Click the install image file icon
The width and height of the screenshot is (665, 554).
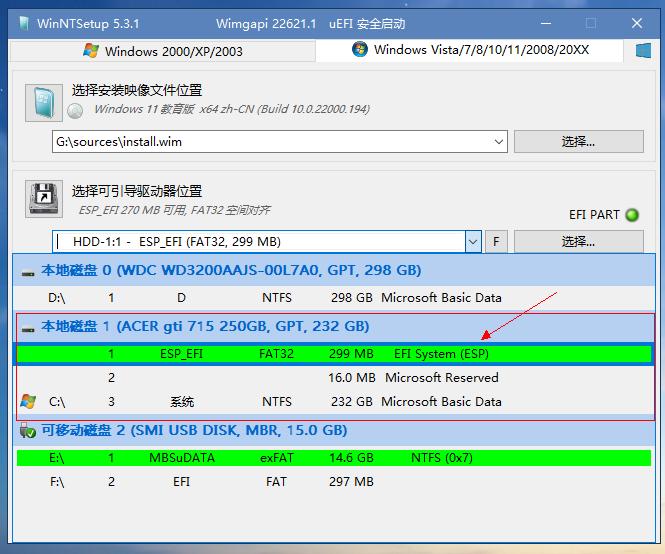[x=44, y=100]
